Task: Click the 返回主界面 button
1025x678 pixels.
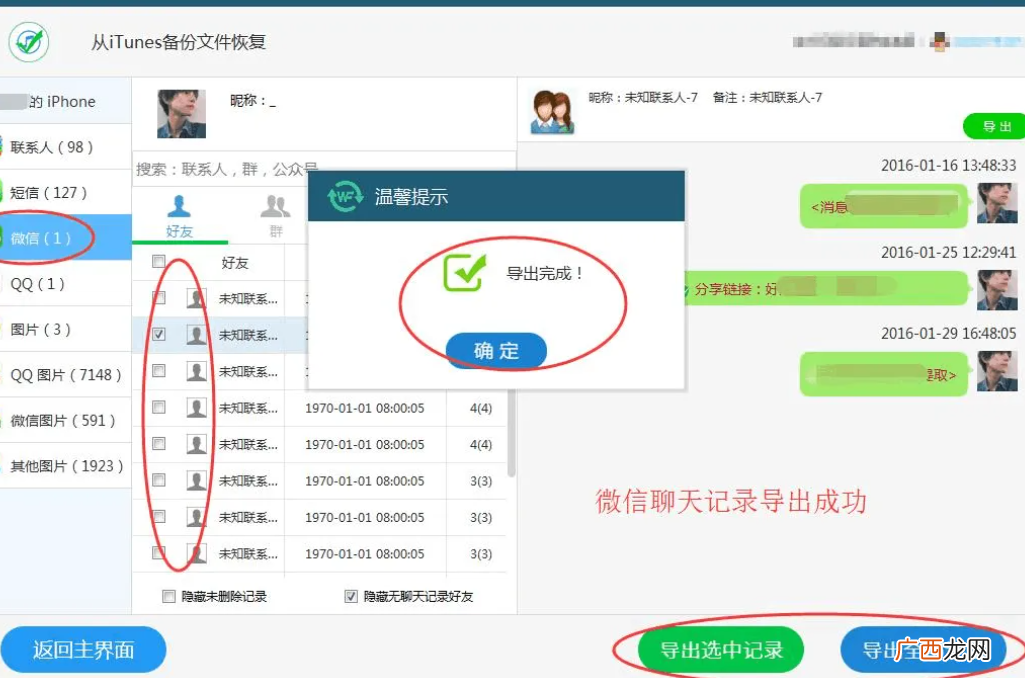Action: pos(83,649)
